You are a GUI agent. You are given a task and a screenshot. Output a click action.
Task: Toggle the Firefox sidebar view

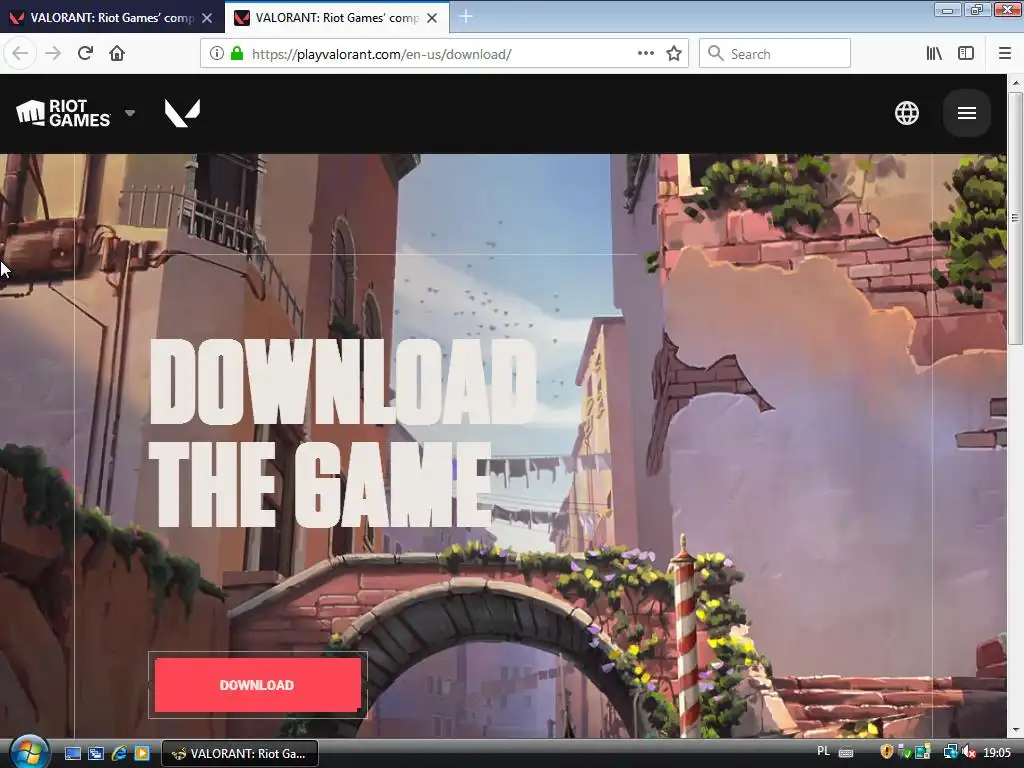point(966,54)
